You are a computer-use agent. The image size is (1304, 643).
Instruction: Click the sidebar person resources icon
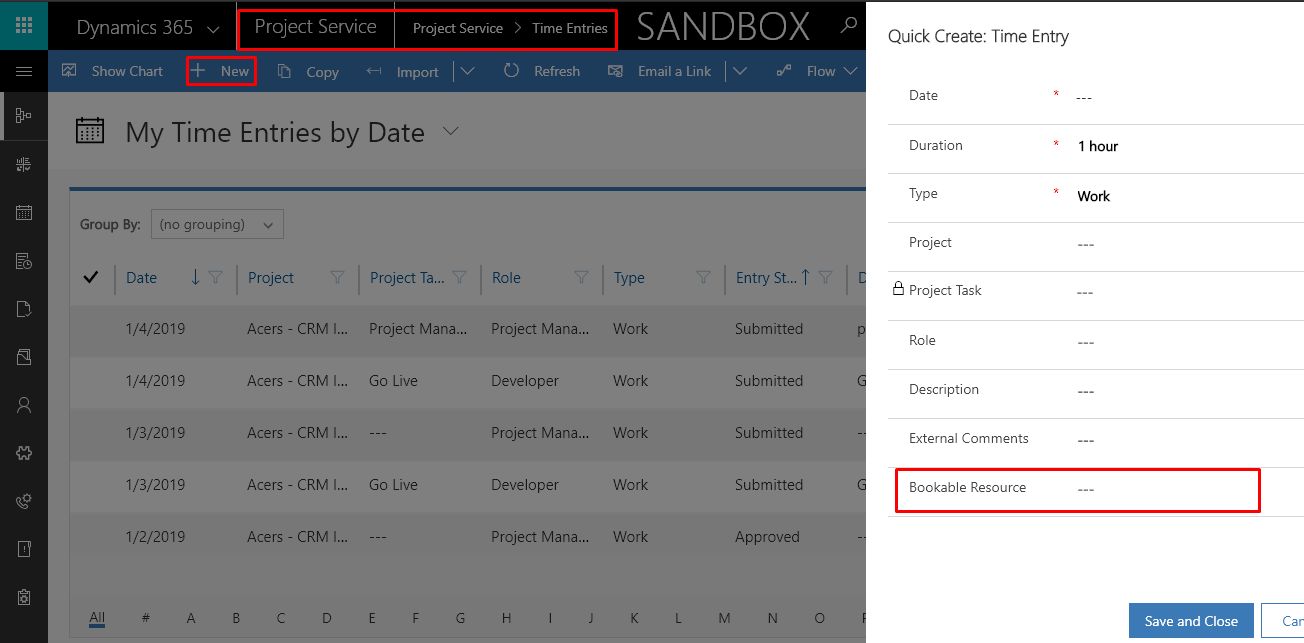tap(24, 405)
